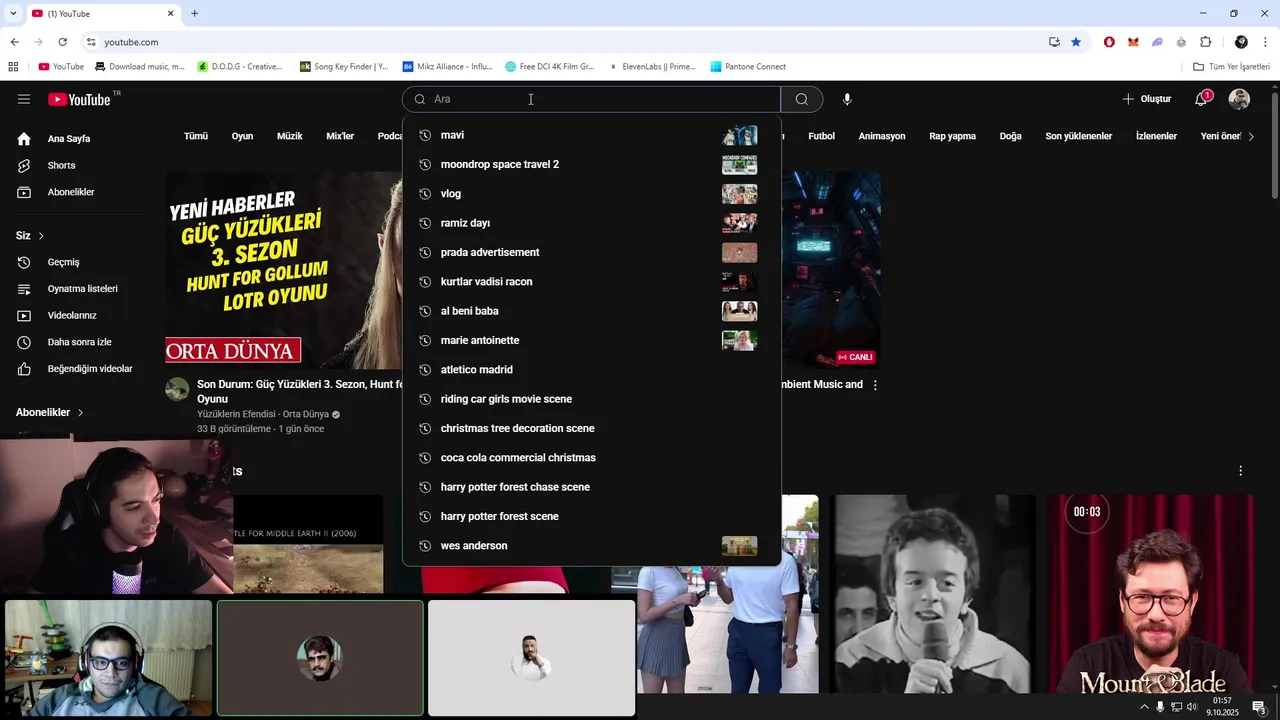Open the Pantone Connect bookmark
This screenshot has width=1280, height=720.
748,67
